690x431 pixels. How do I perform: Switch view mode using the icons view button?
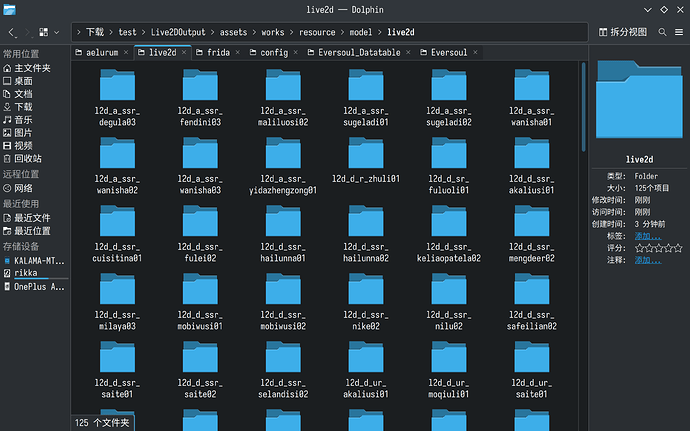(x=44, y=32)
